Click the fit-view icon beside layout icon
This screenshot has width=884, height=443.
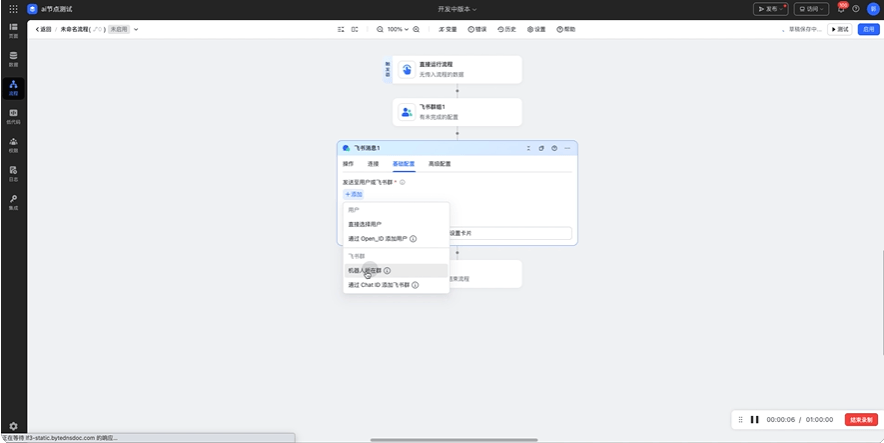tap(355, 29)
